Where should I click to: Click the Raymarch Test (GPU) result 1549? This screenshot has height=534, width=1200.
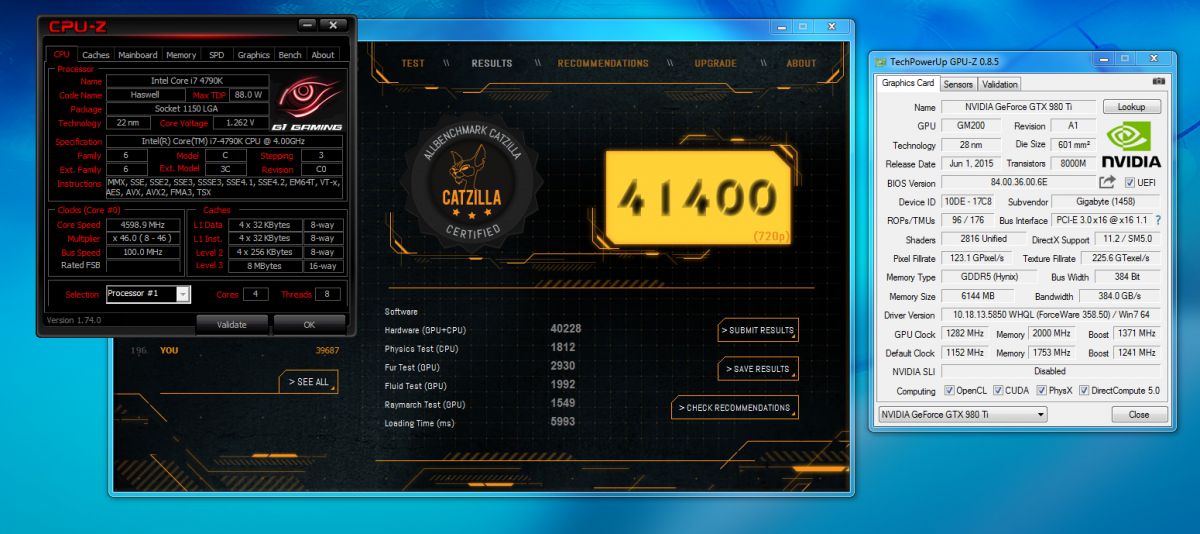tap(563, 404)
